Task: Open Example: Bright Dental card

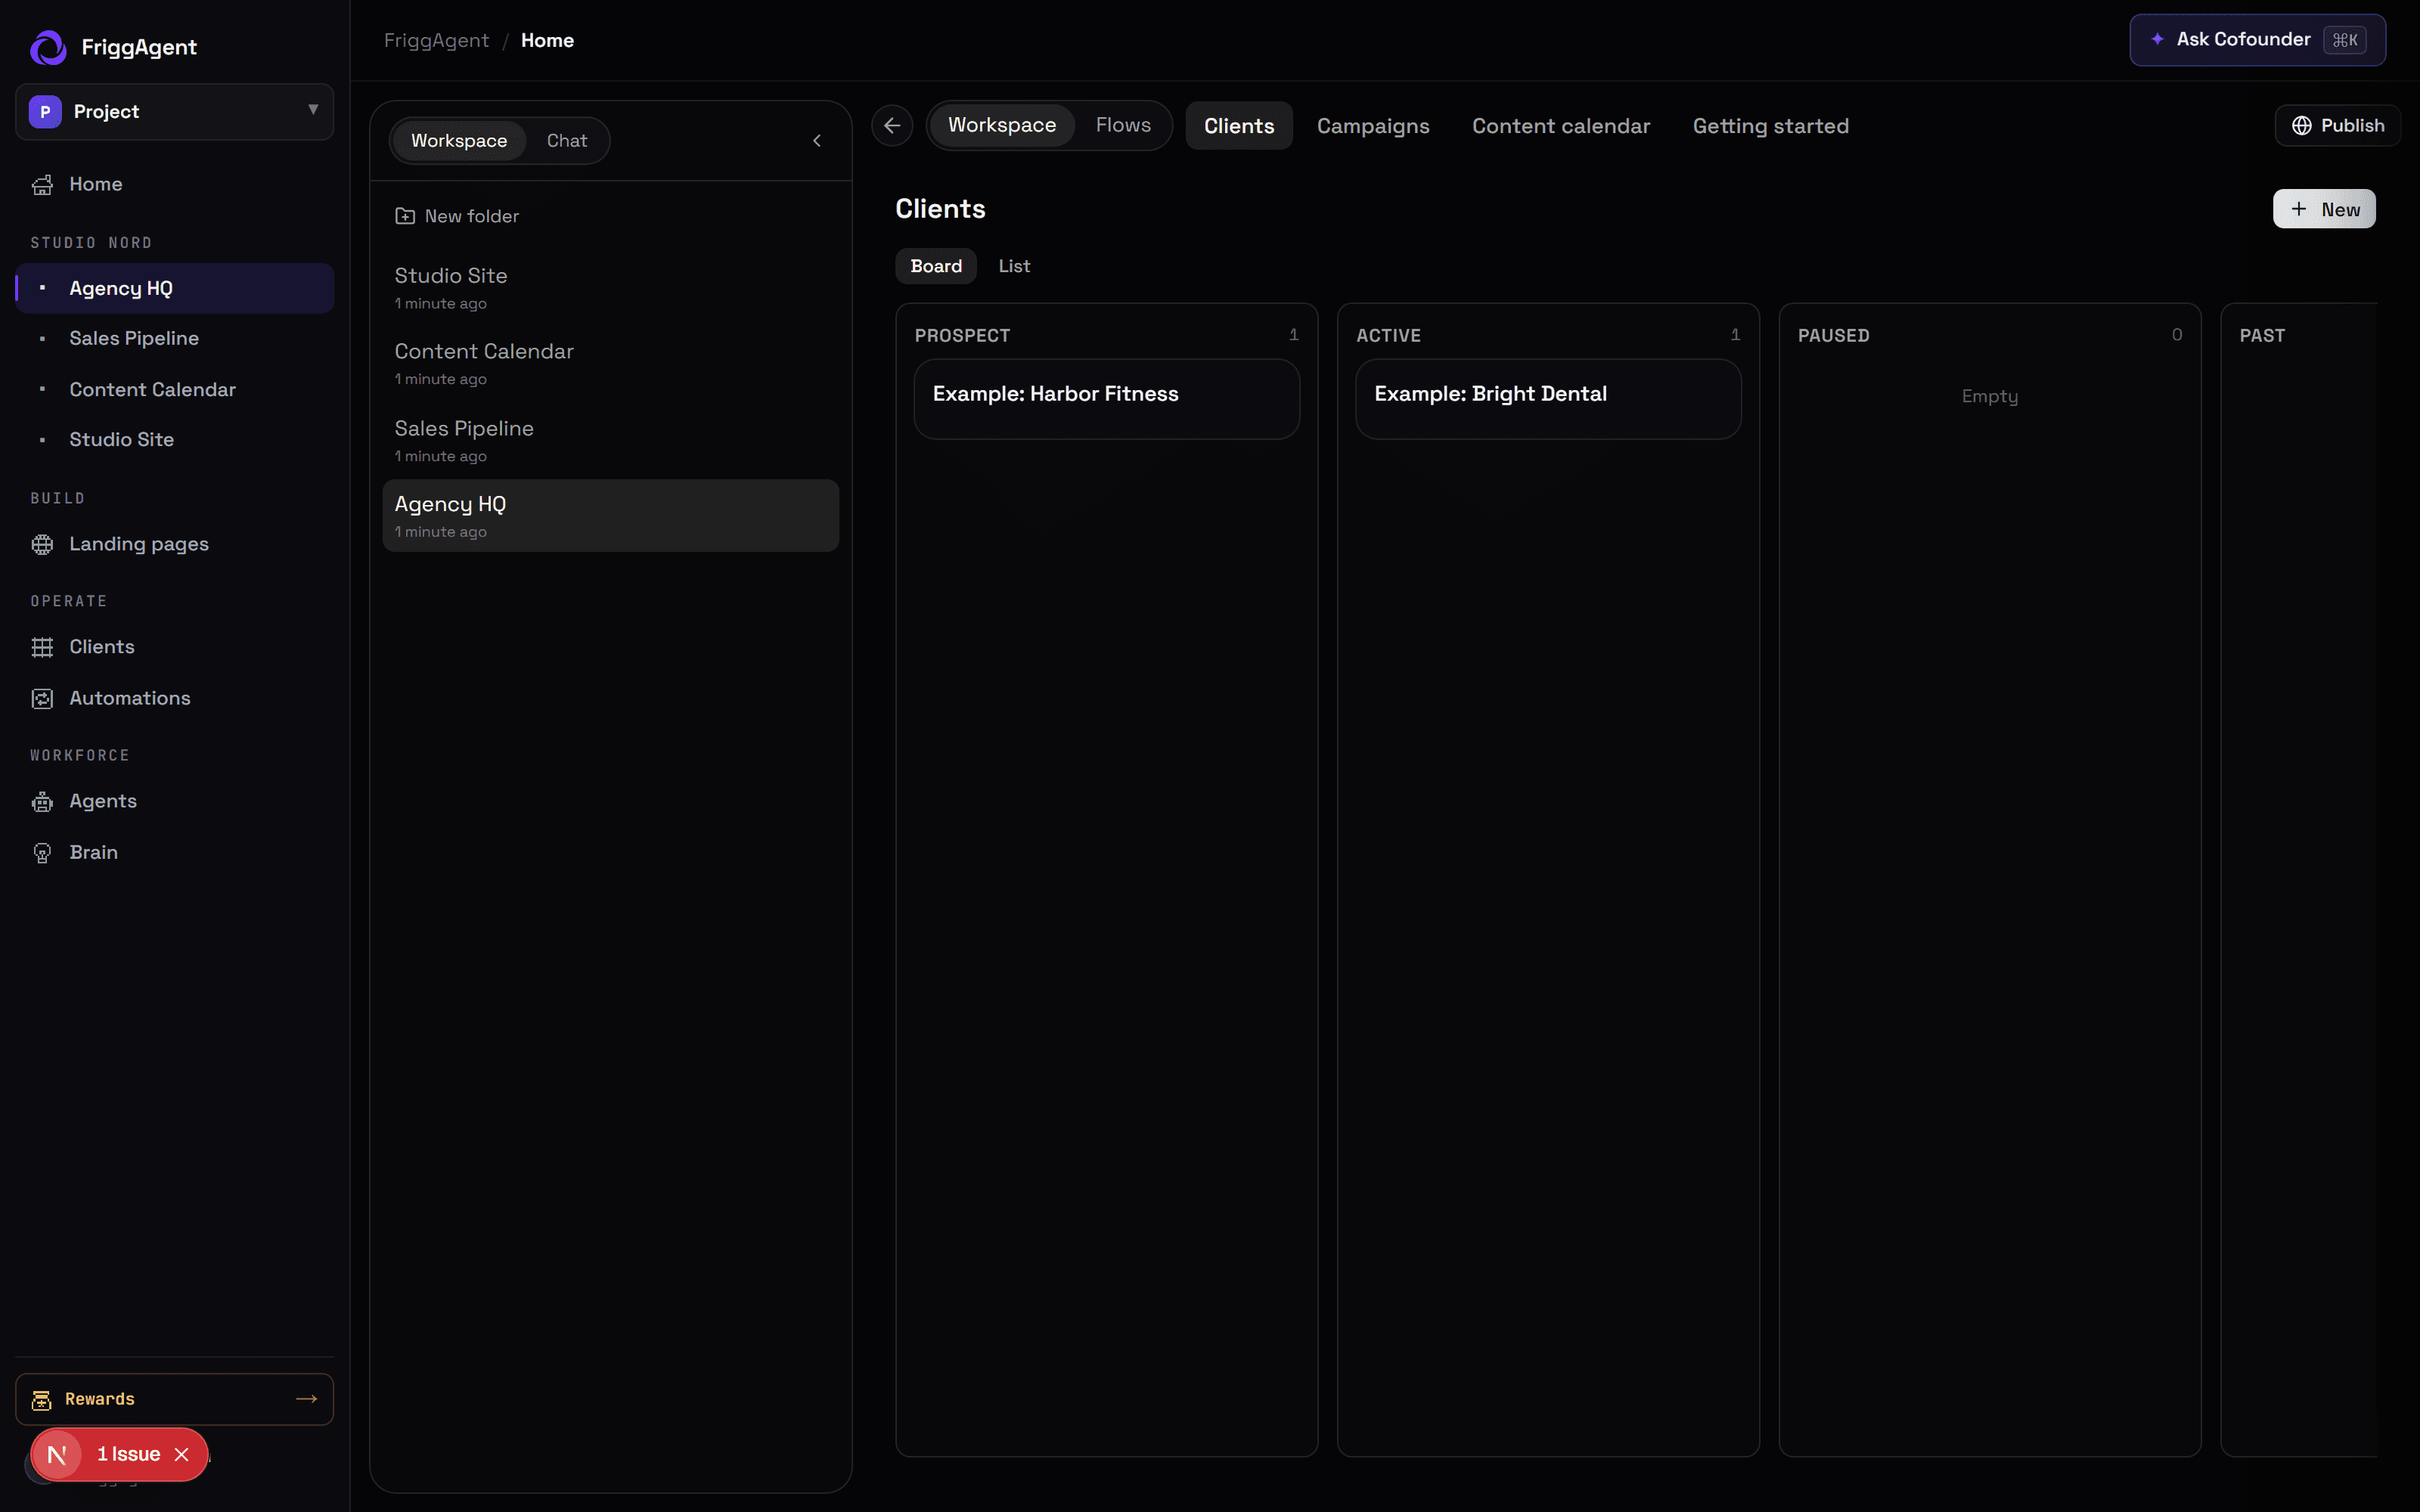Action: (1548, 399)
